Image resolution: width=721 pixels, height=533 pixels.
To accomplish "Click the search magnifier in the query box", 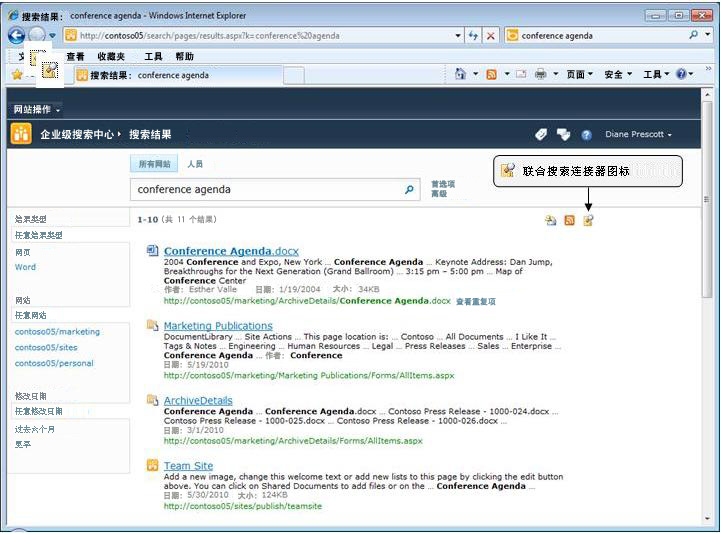I will click(x=409, y=189).
